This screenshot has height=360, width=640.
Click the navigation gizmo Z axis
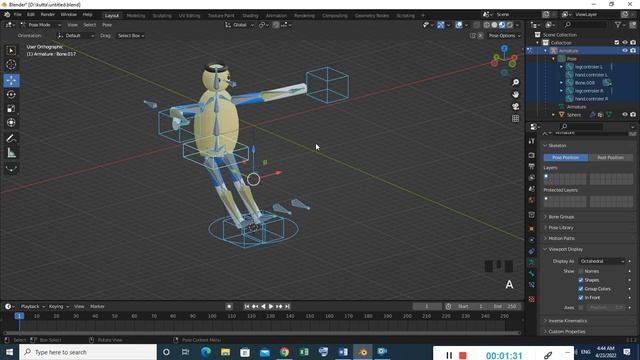504,49
